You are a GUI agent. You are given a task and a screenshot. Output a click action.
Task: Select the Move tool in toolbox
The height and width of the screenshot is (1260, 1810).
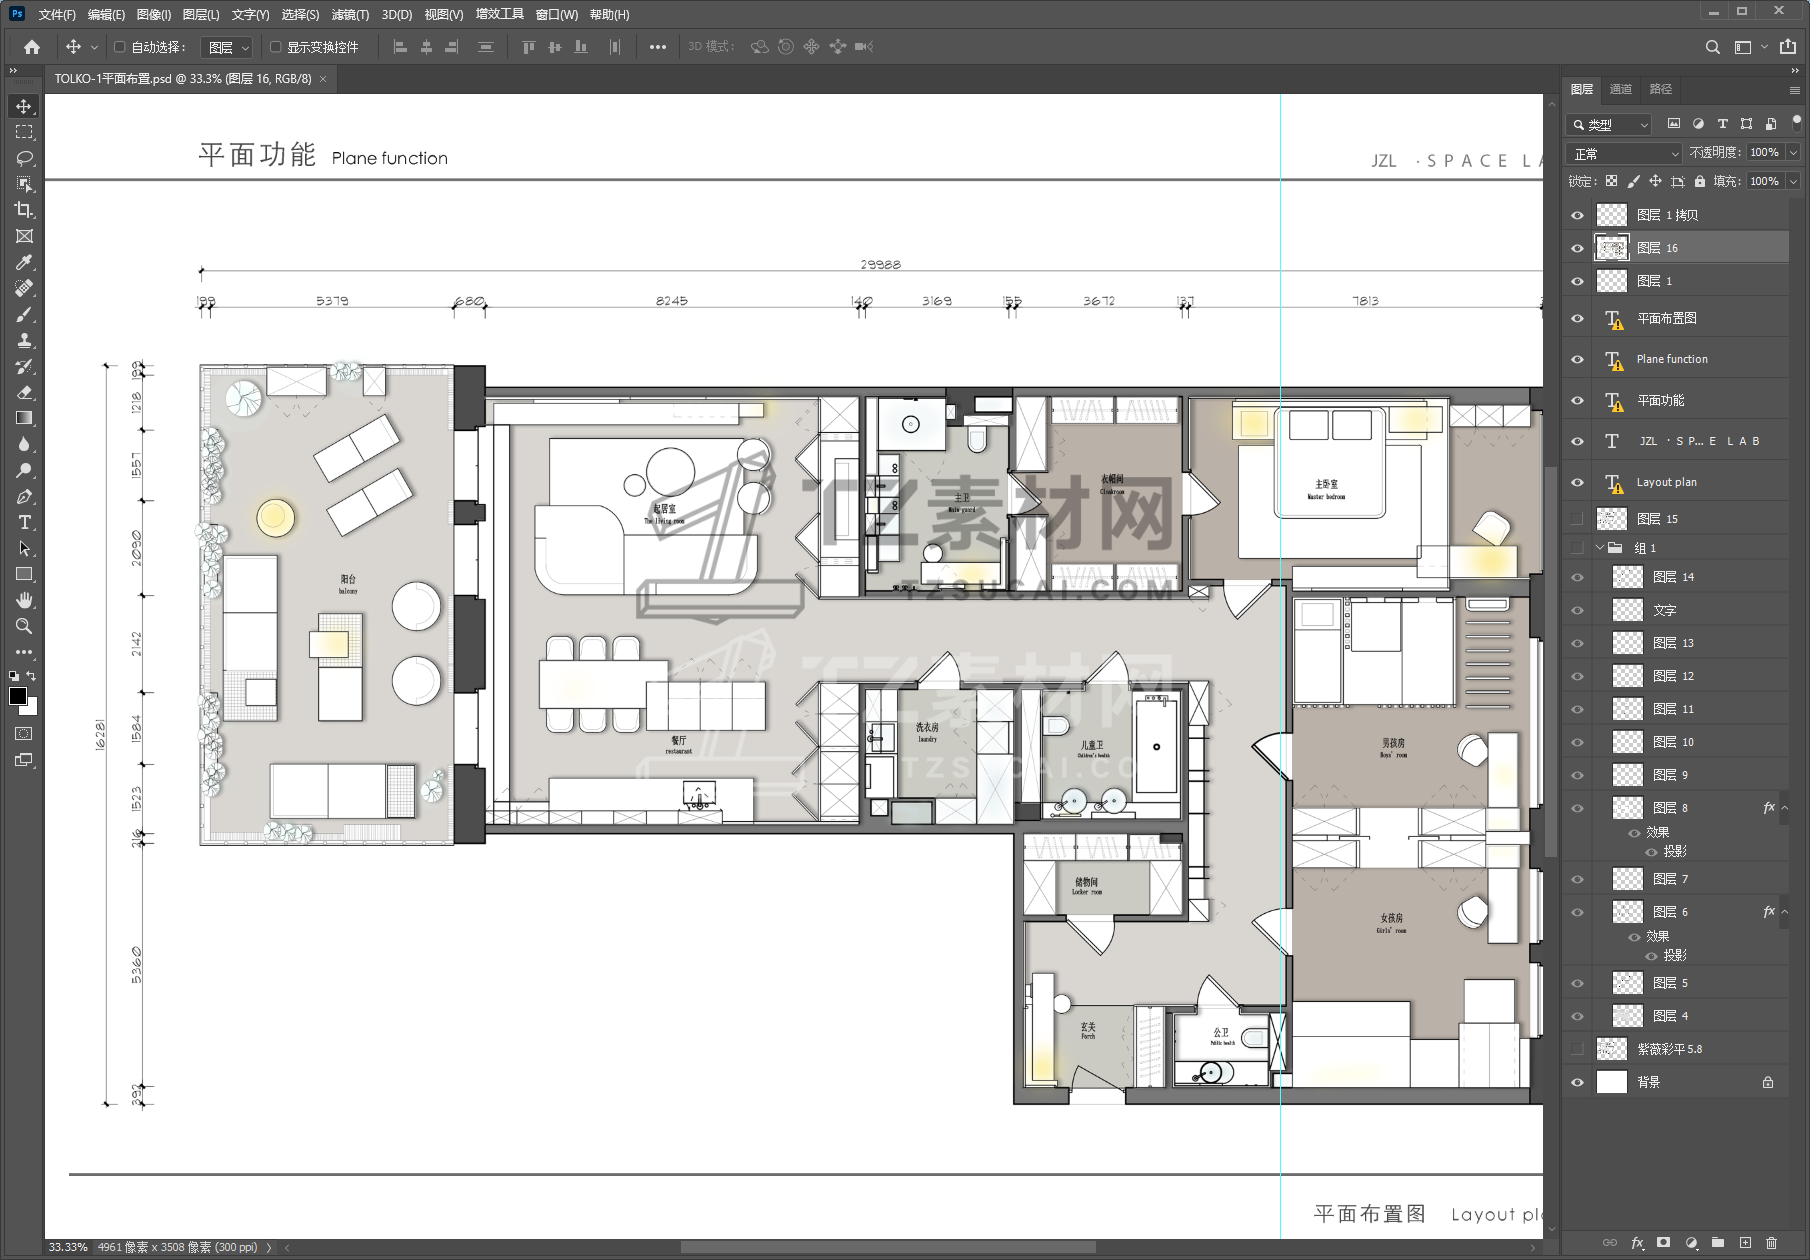(24, 106)
